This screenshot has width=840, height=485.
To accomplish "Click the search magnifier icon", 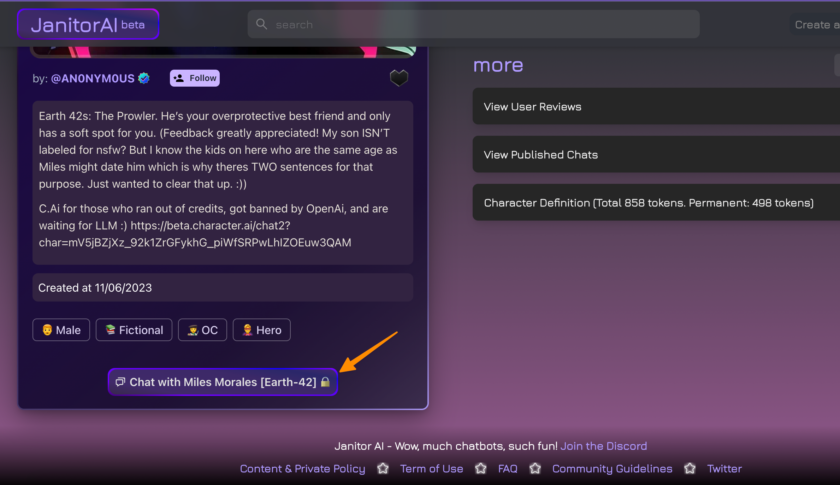I will point(262,24).
